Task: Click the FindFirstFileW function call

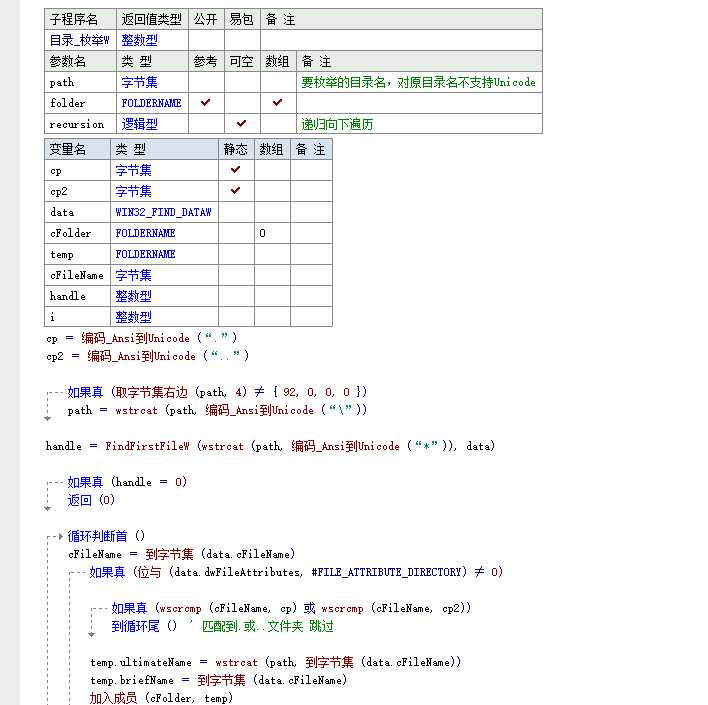Action: (x=147, y=446)
